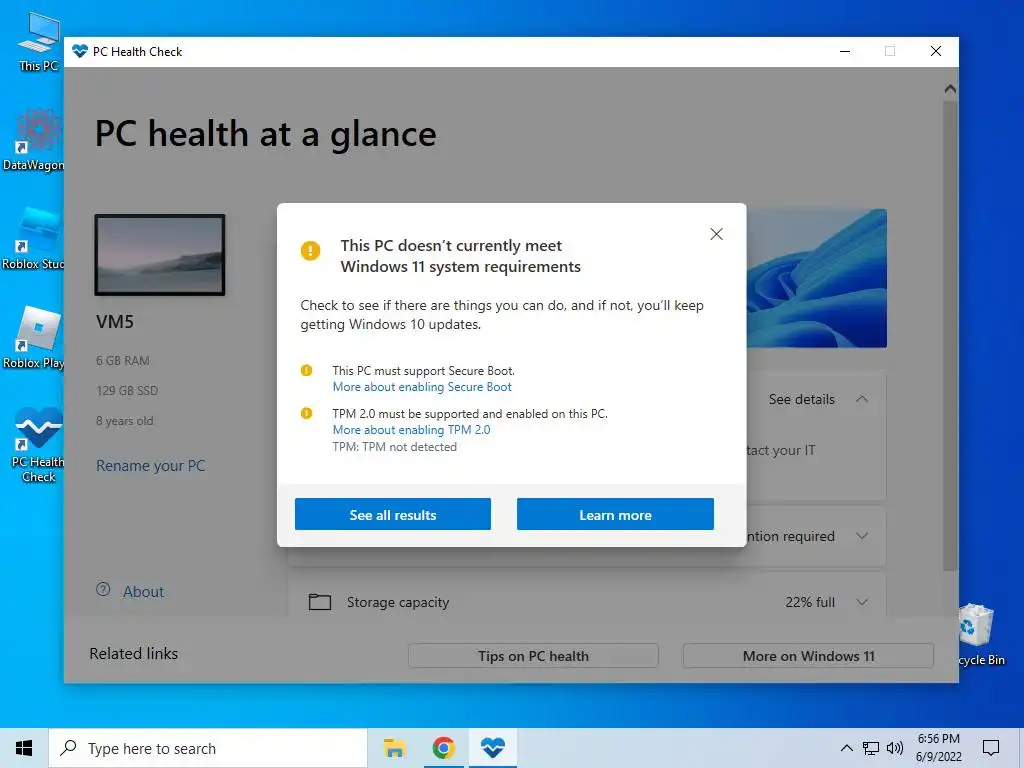
Task: Select the Roblox Player desktop shortcut
Action: point(34,338)
